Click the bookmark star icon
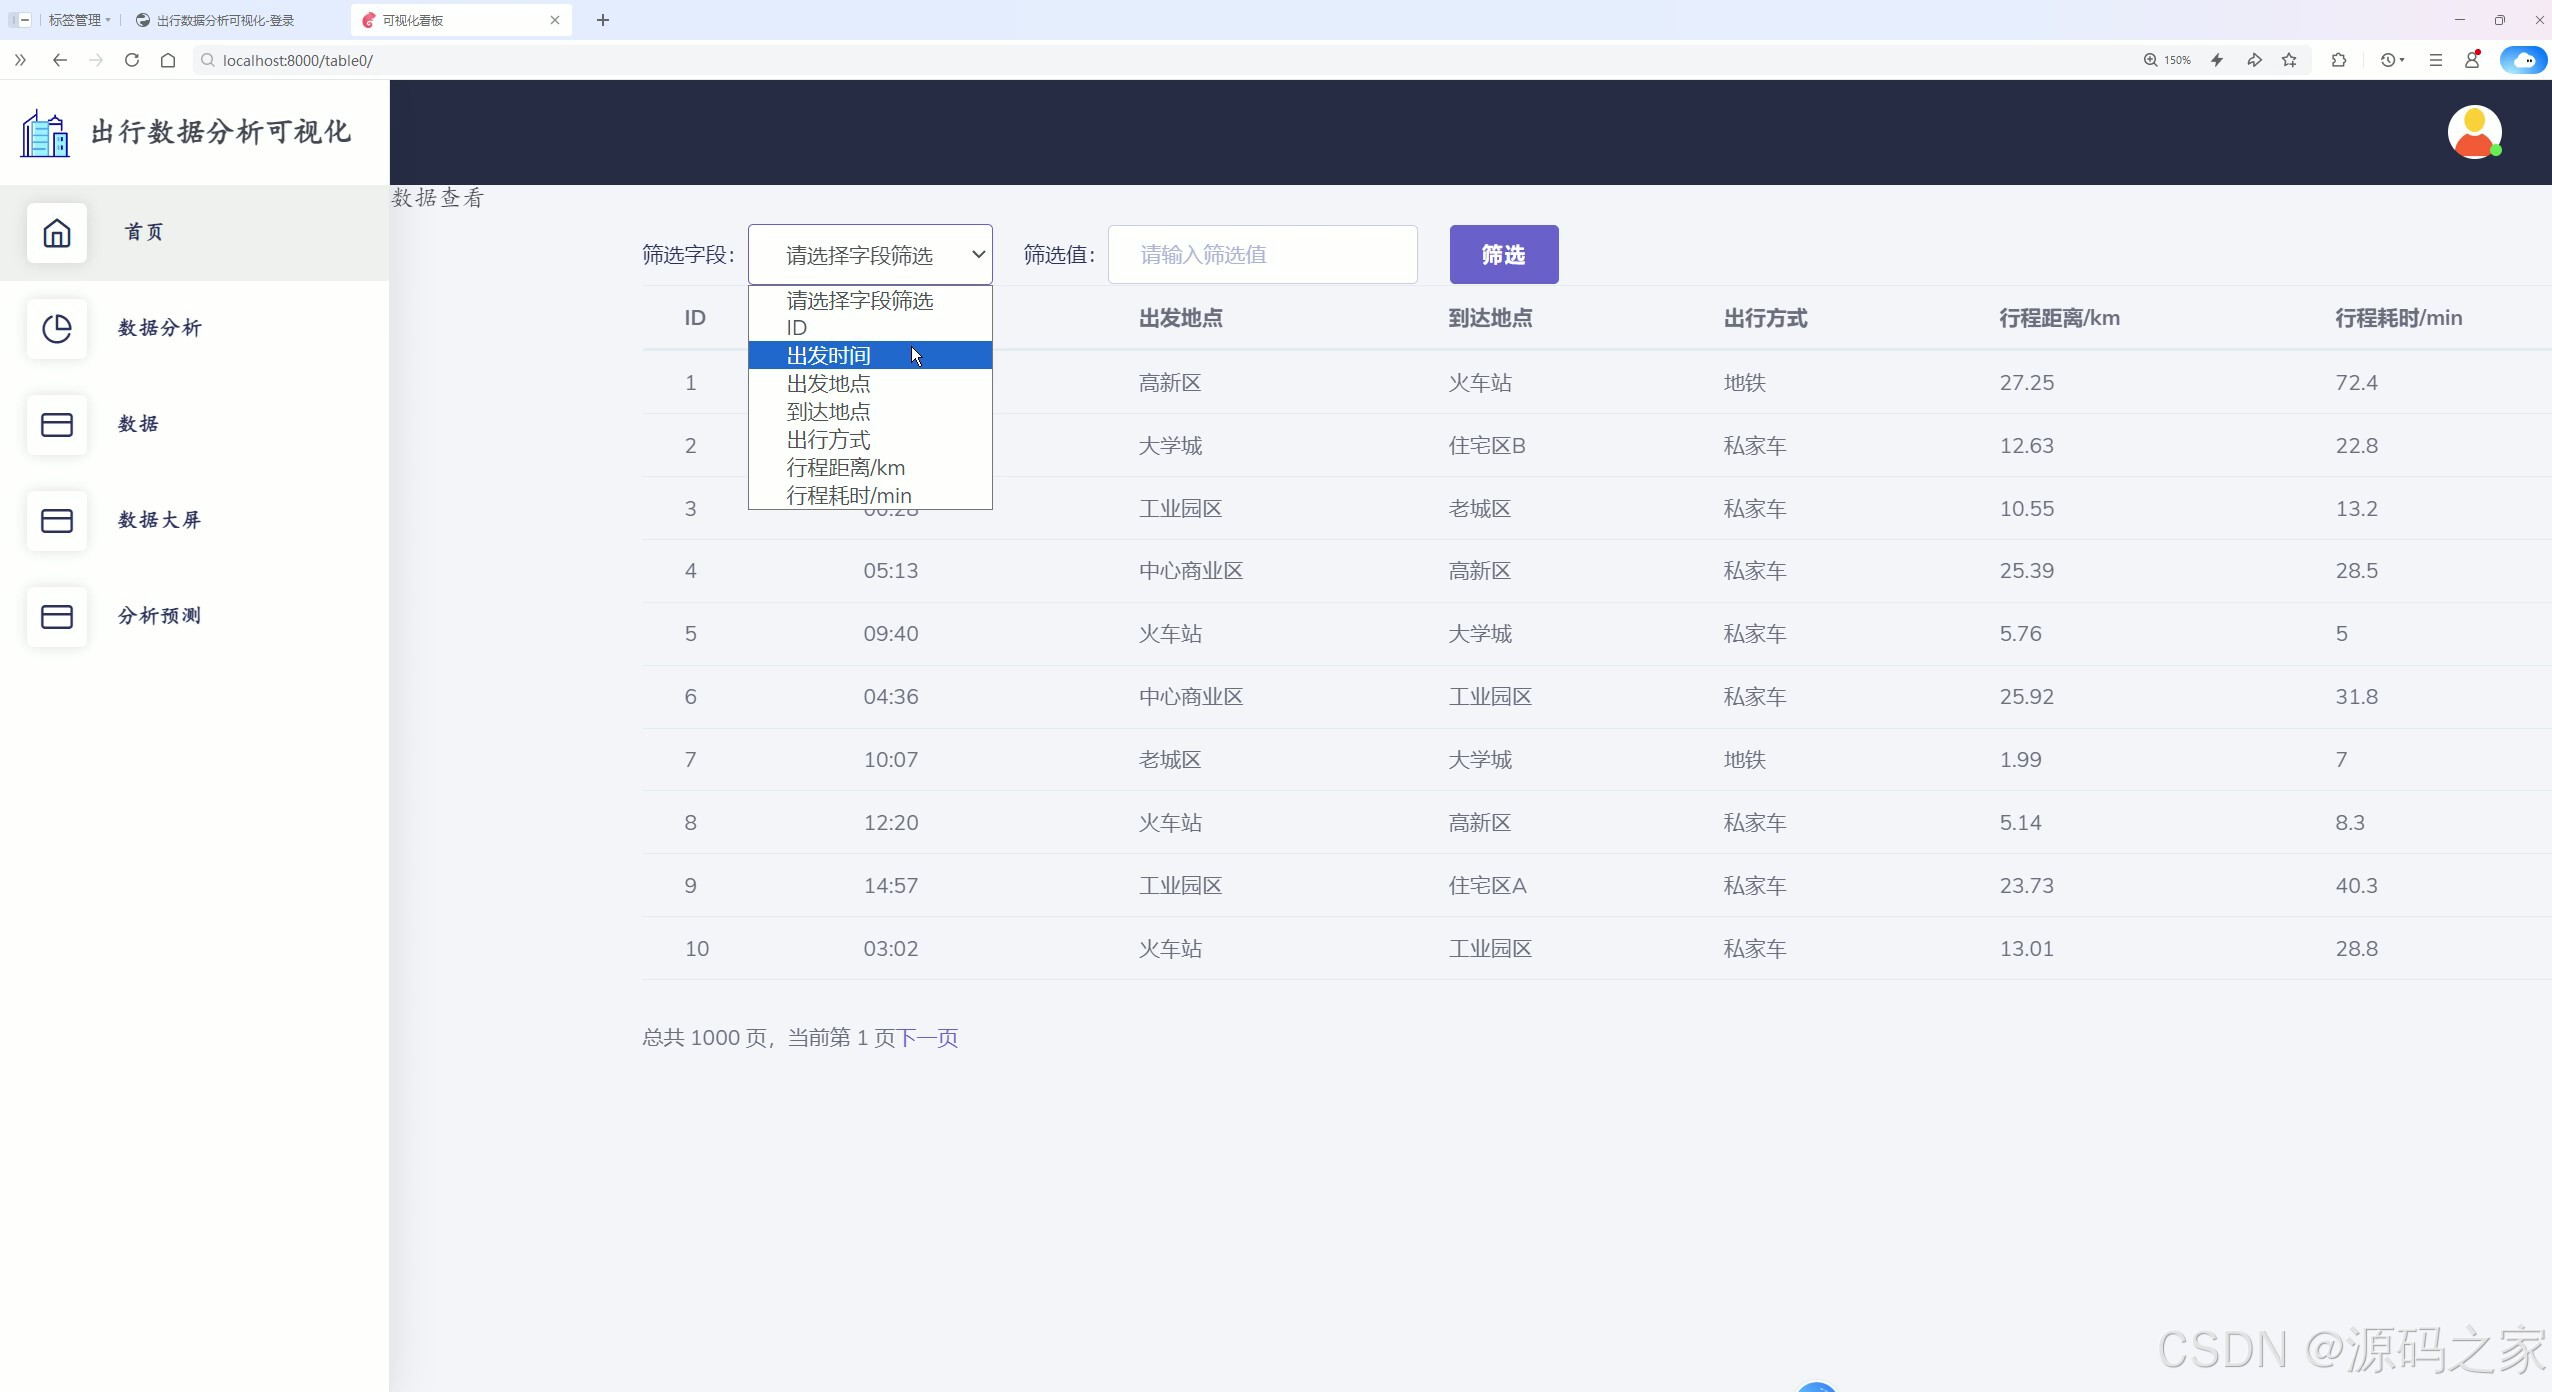2552x1392 pixels. [x=2289, y=60]
